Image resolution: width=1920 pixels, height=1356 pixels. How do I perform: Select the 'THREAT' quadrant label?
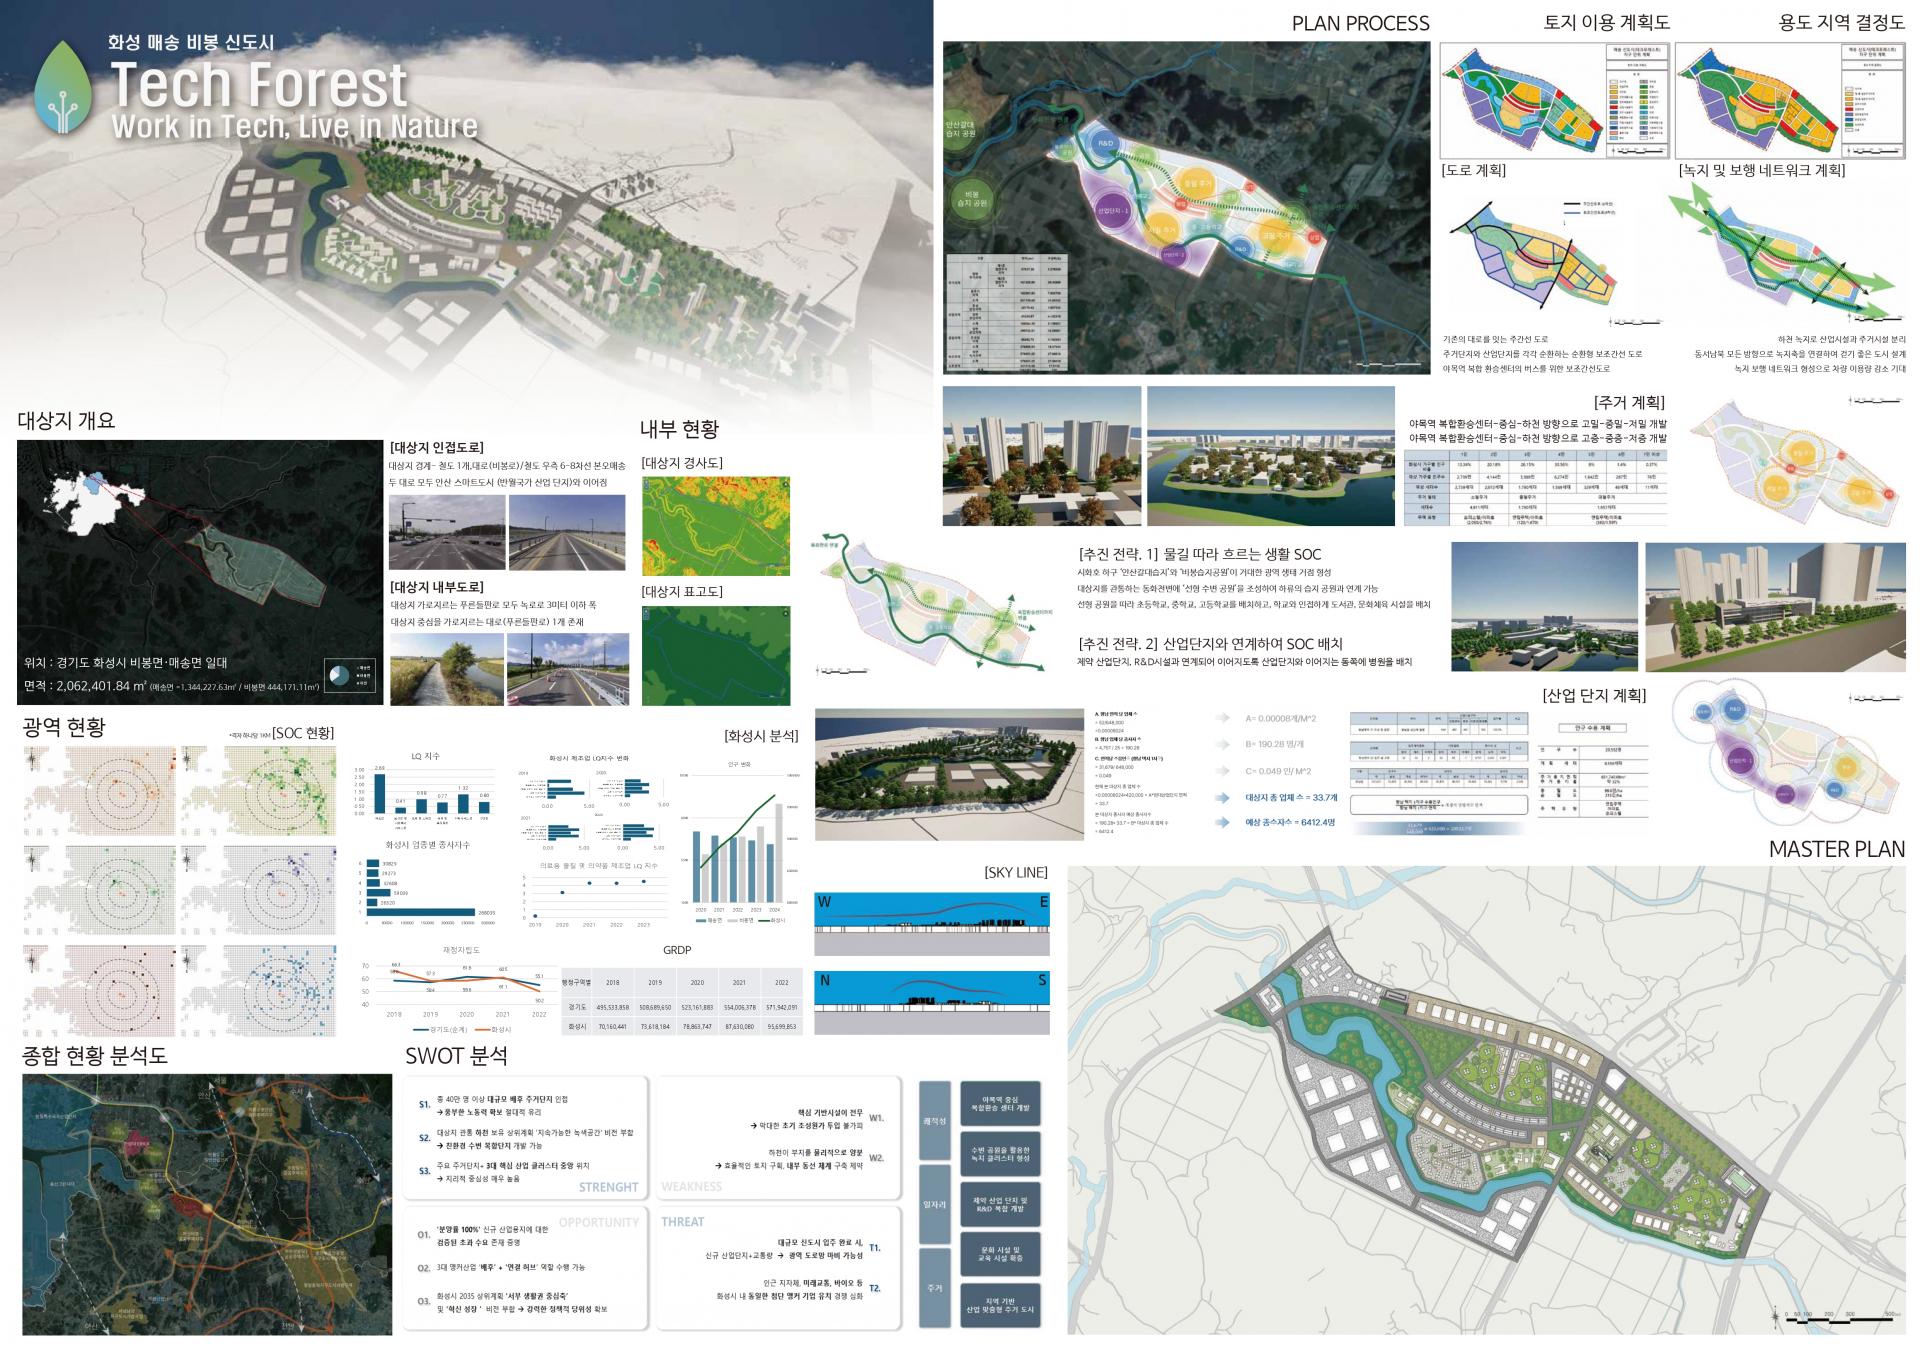(682, 1222)
